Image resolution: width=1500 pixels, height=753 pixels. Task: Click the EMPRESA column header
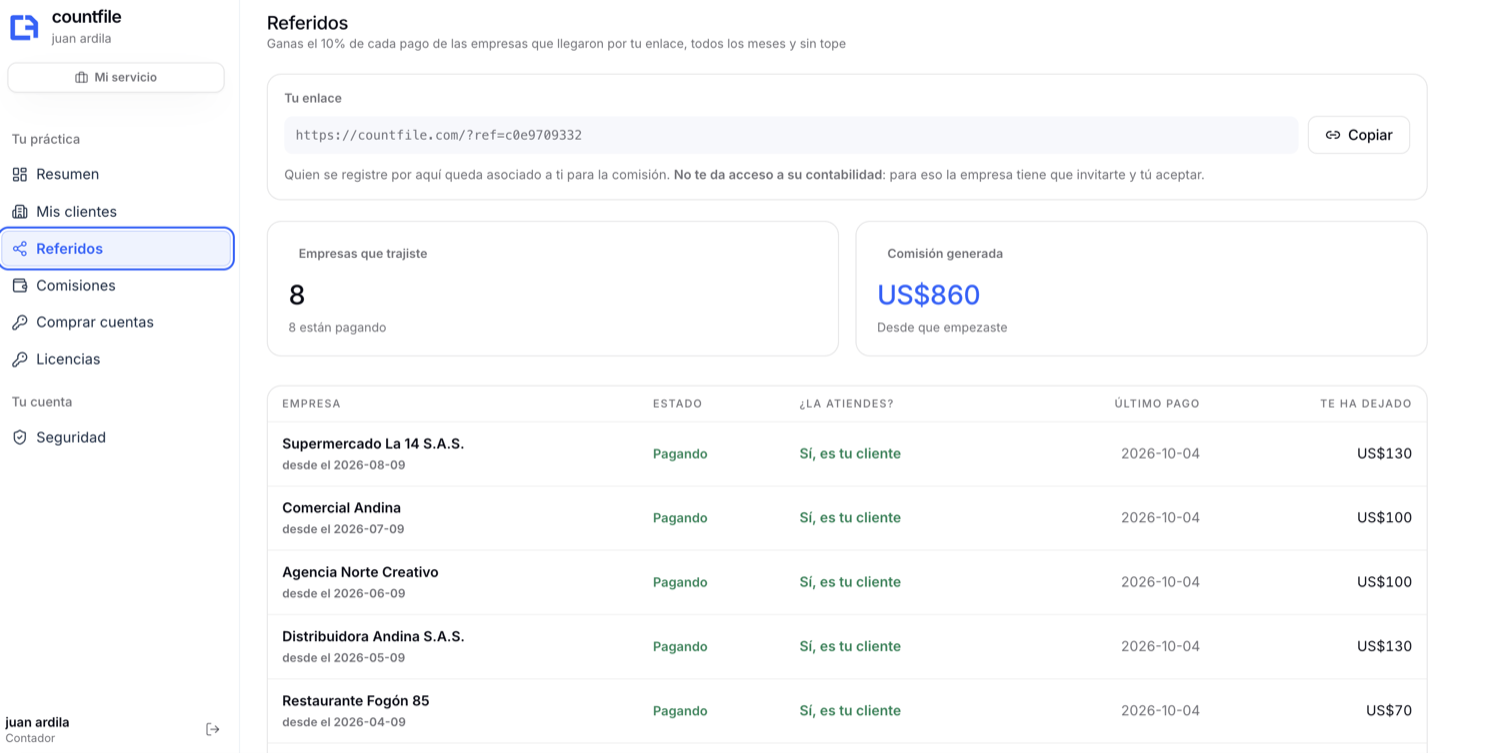(x=311, y=404)
